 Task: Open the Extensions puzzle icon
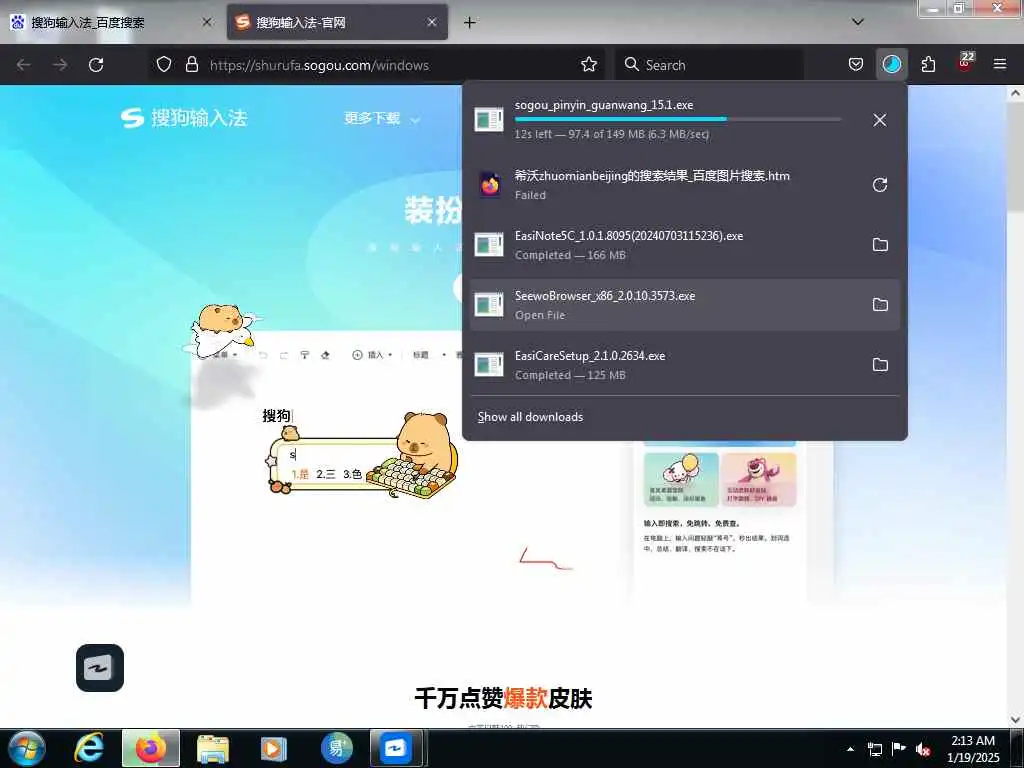coord(928,65)
